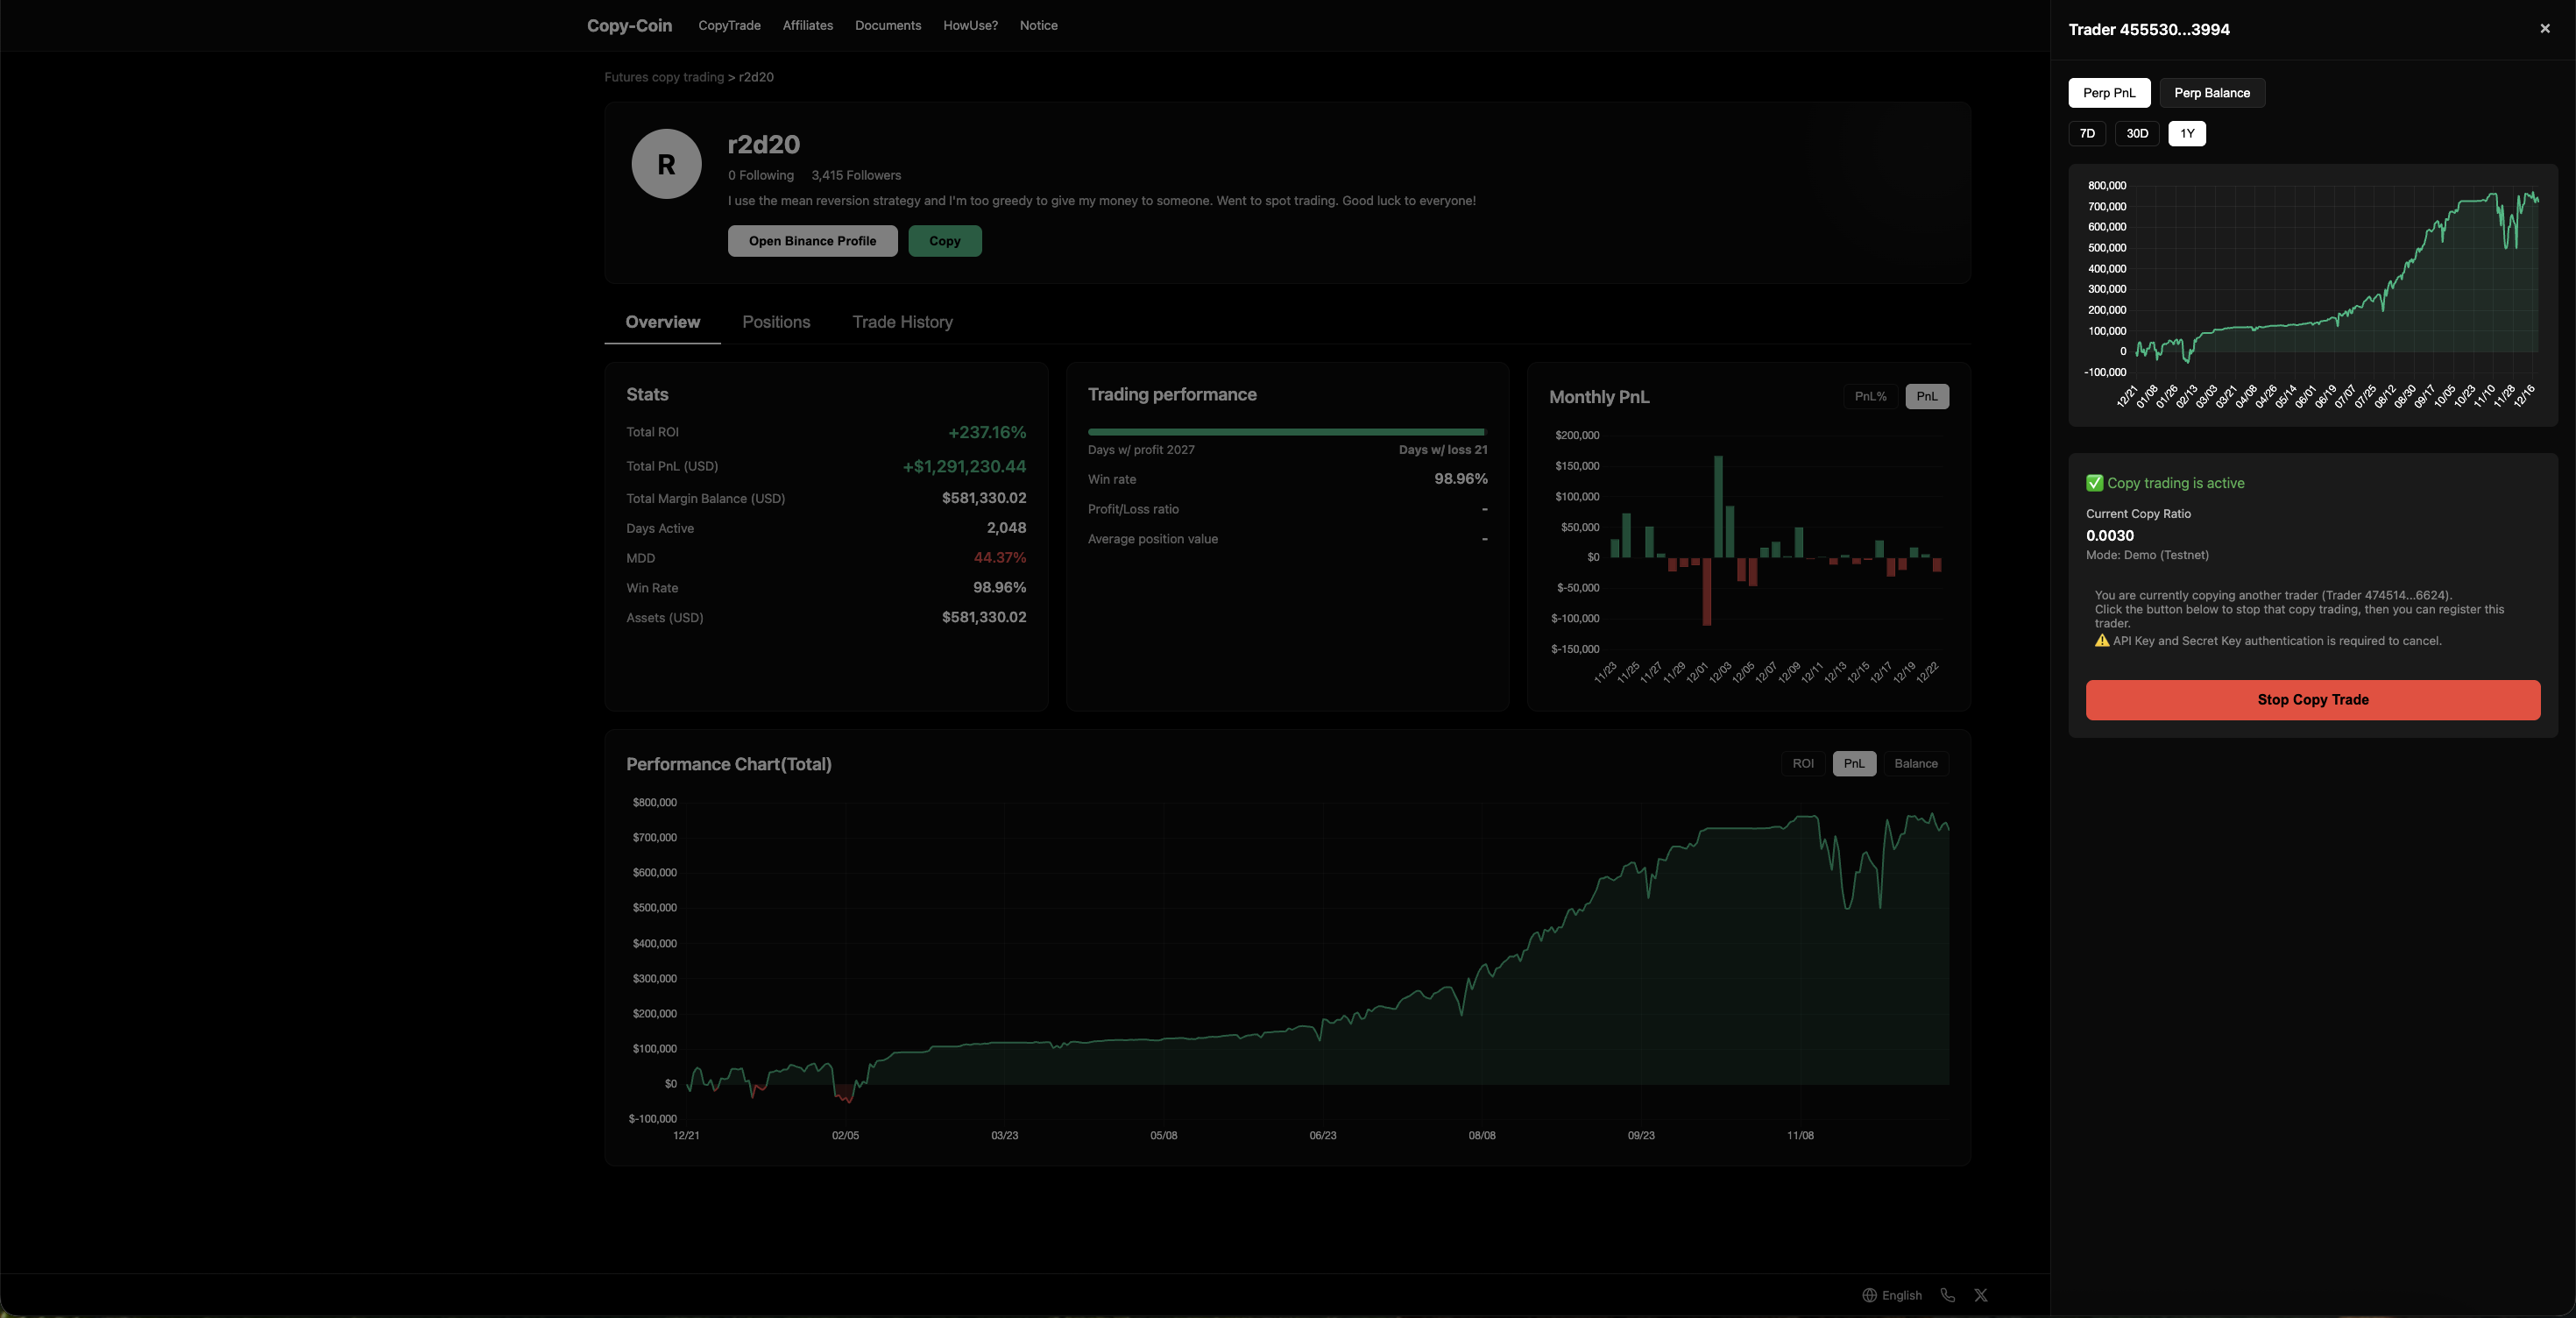This screenshot has height=1318, width=2576.
Task: Open the Trade History tab
Action: [902, 321]
